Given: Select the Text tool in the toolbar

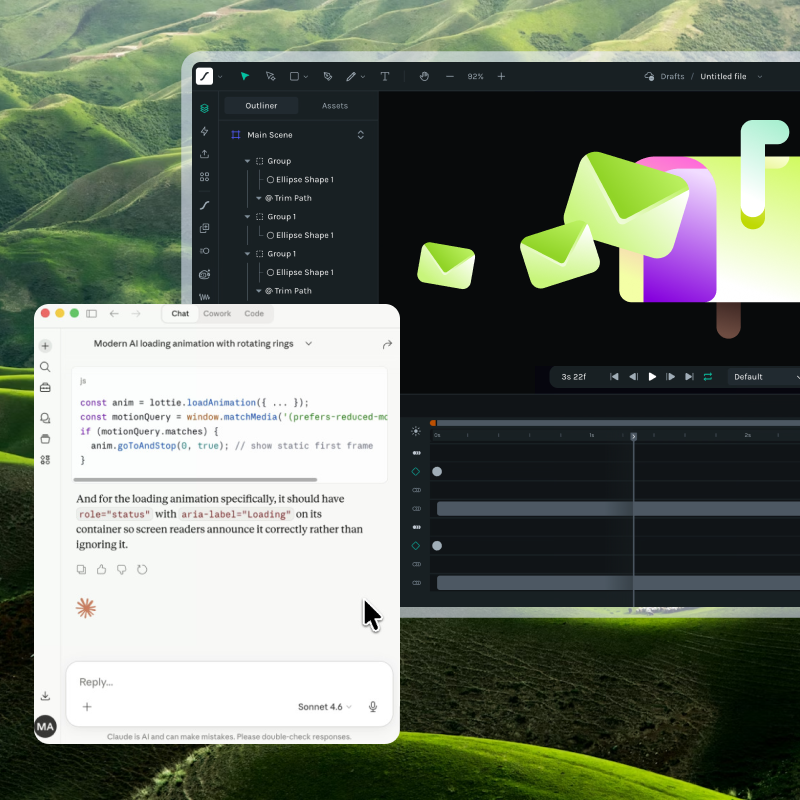Looking at the screenshot, I should [x=385, y=76].
